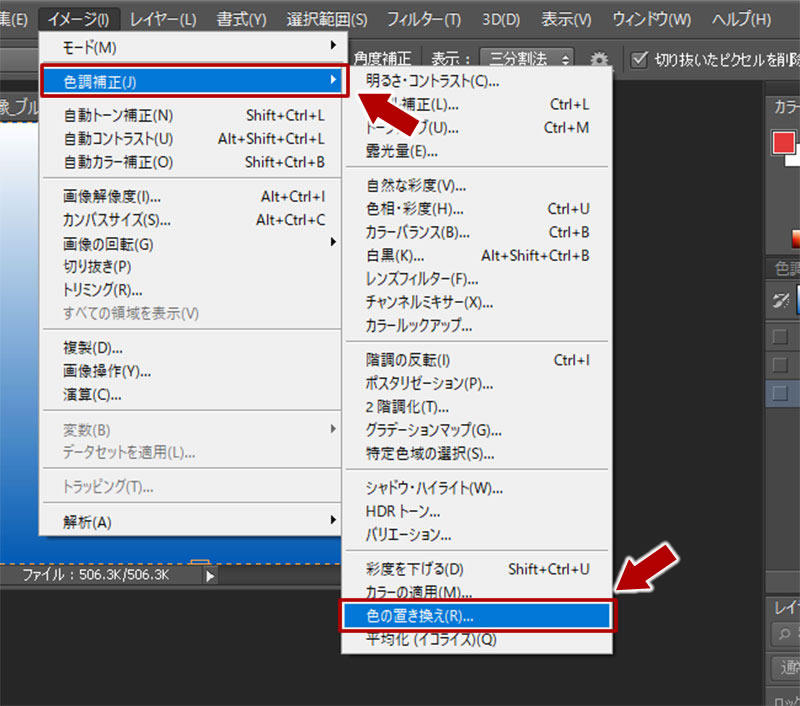Open the ヘルプ(H) menu
This screenshot has width=800, height=706.
pyautogui.click(x=741, y=19)
